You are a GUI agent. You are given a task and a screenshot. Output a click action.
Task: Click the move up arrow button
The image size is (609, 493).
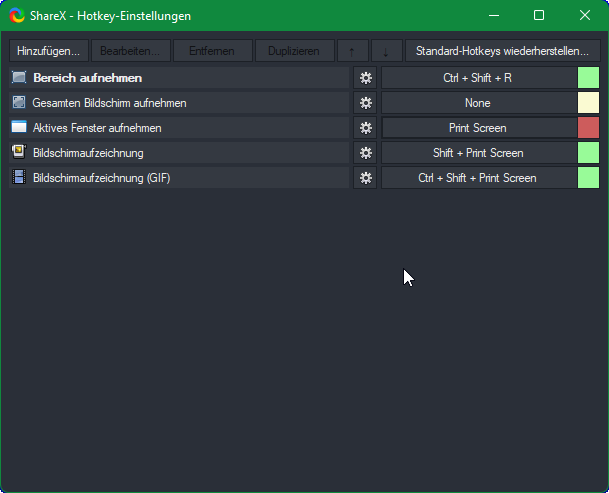351,51
